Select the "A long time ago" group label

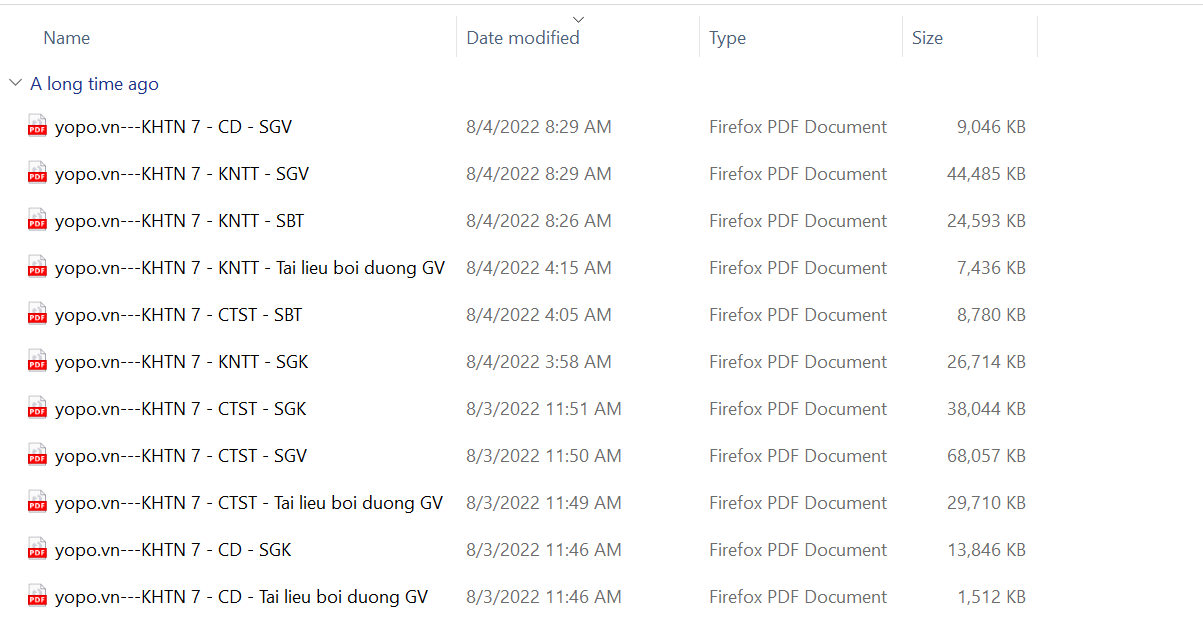point(94,84)
